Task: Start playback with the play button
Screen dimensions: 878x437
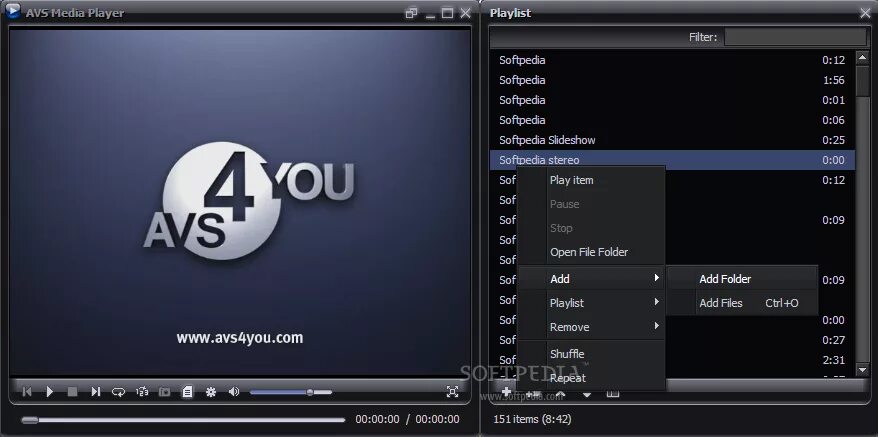Action: 49,392
